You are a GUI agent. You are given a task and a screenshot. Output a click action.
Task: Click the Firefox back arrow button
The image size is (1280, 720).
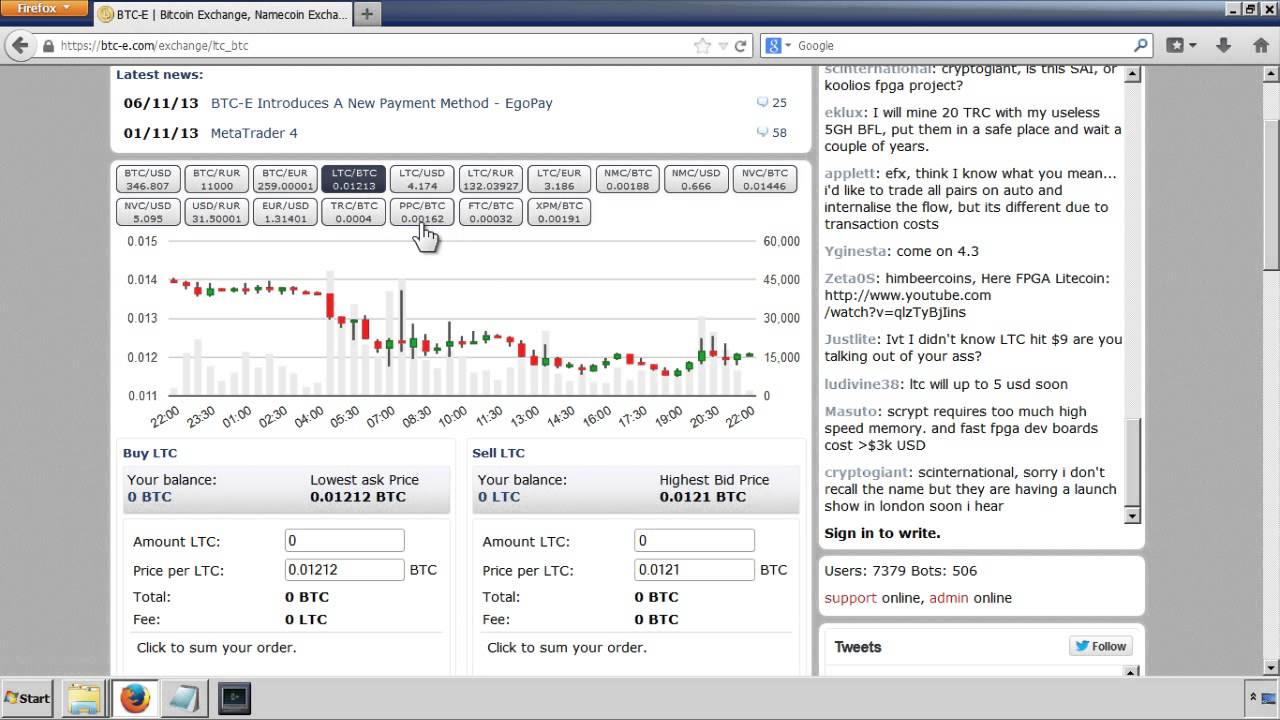pos(20,45)
